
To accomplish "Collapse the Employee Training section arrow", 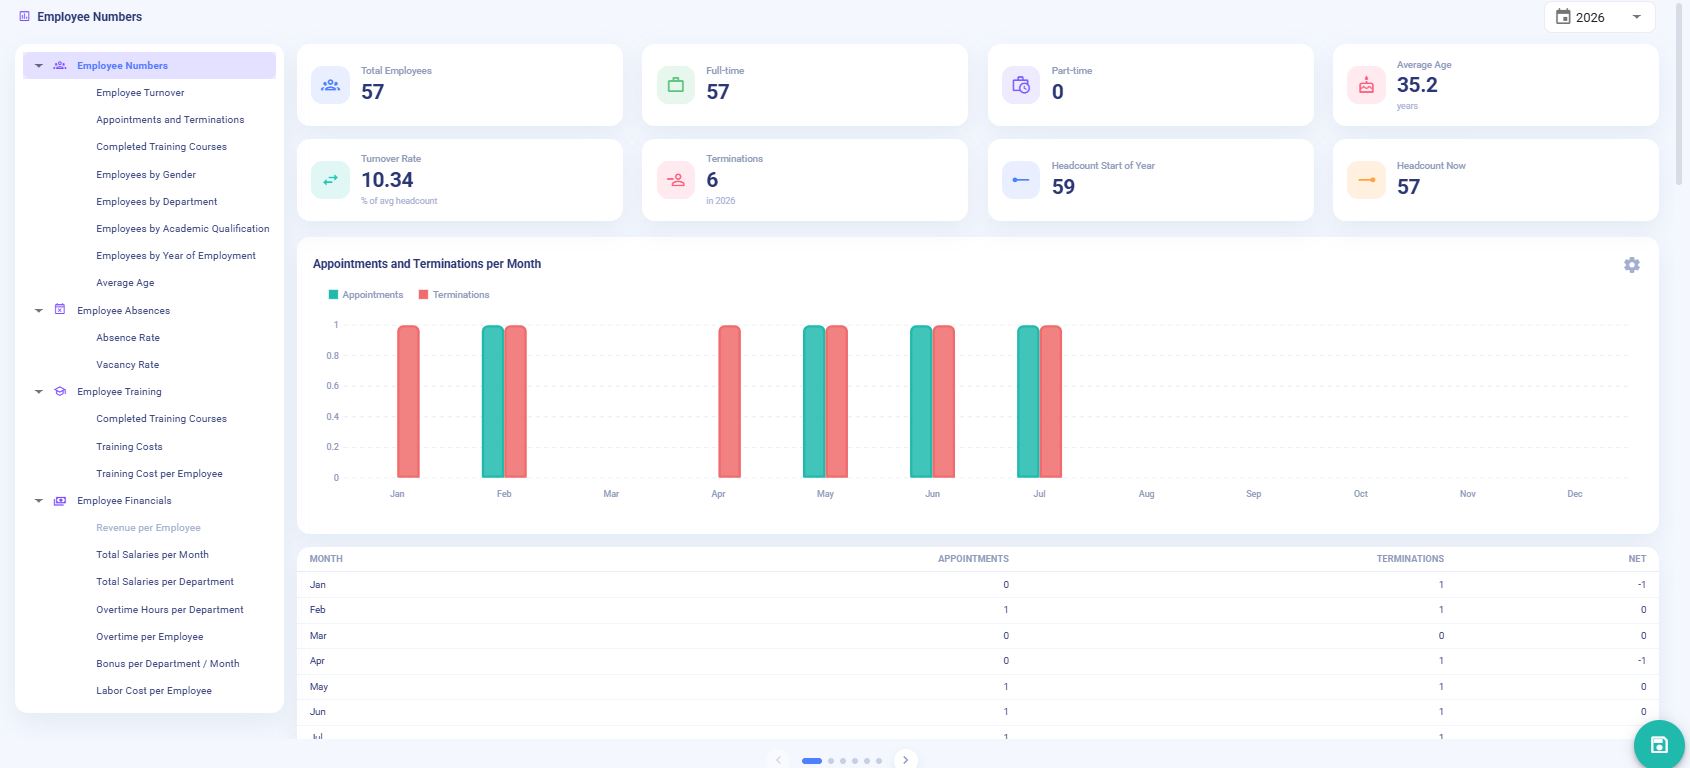I will [x=39, y=392].
